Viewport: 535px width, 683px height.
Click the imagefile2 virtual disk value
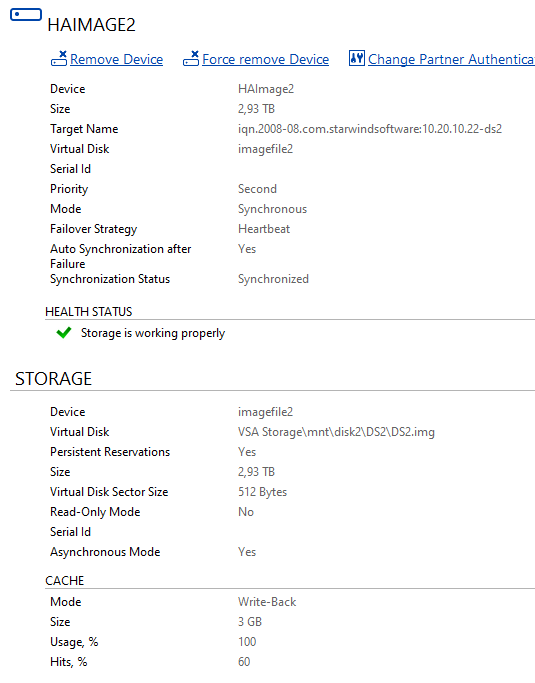265,149
